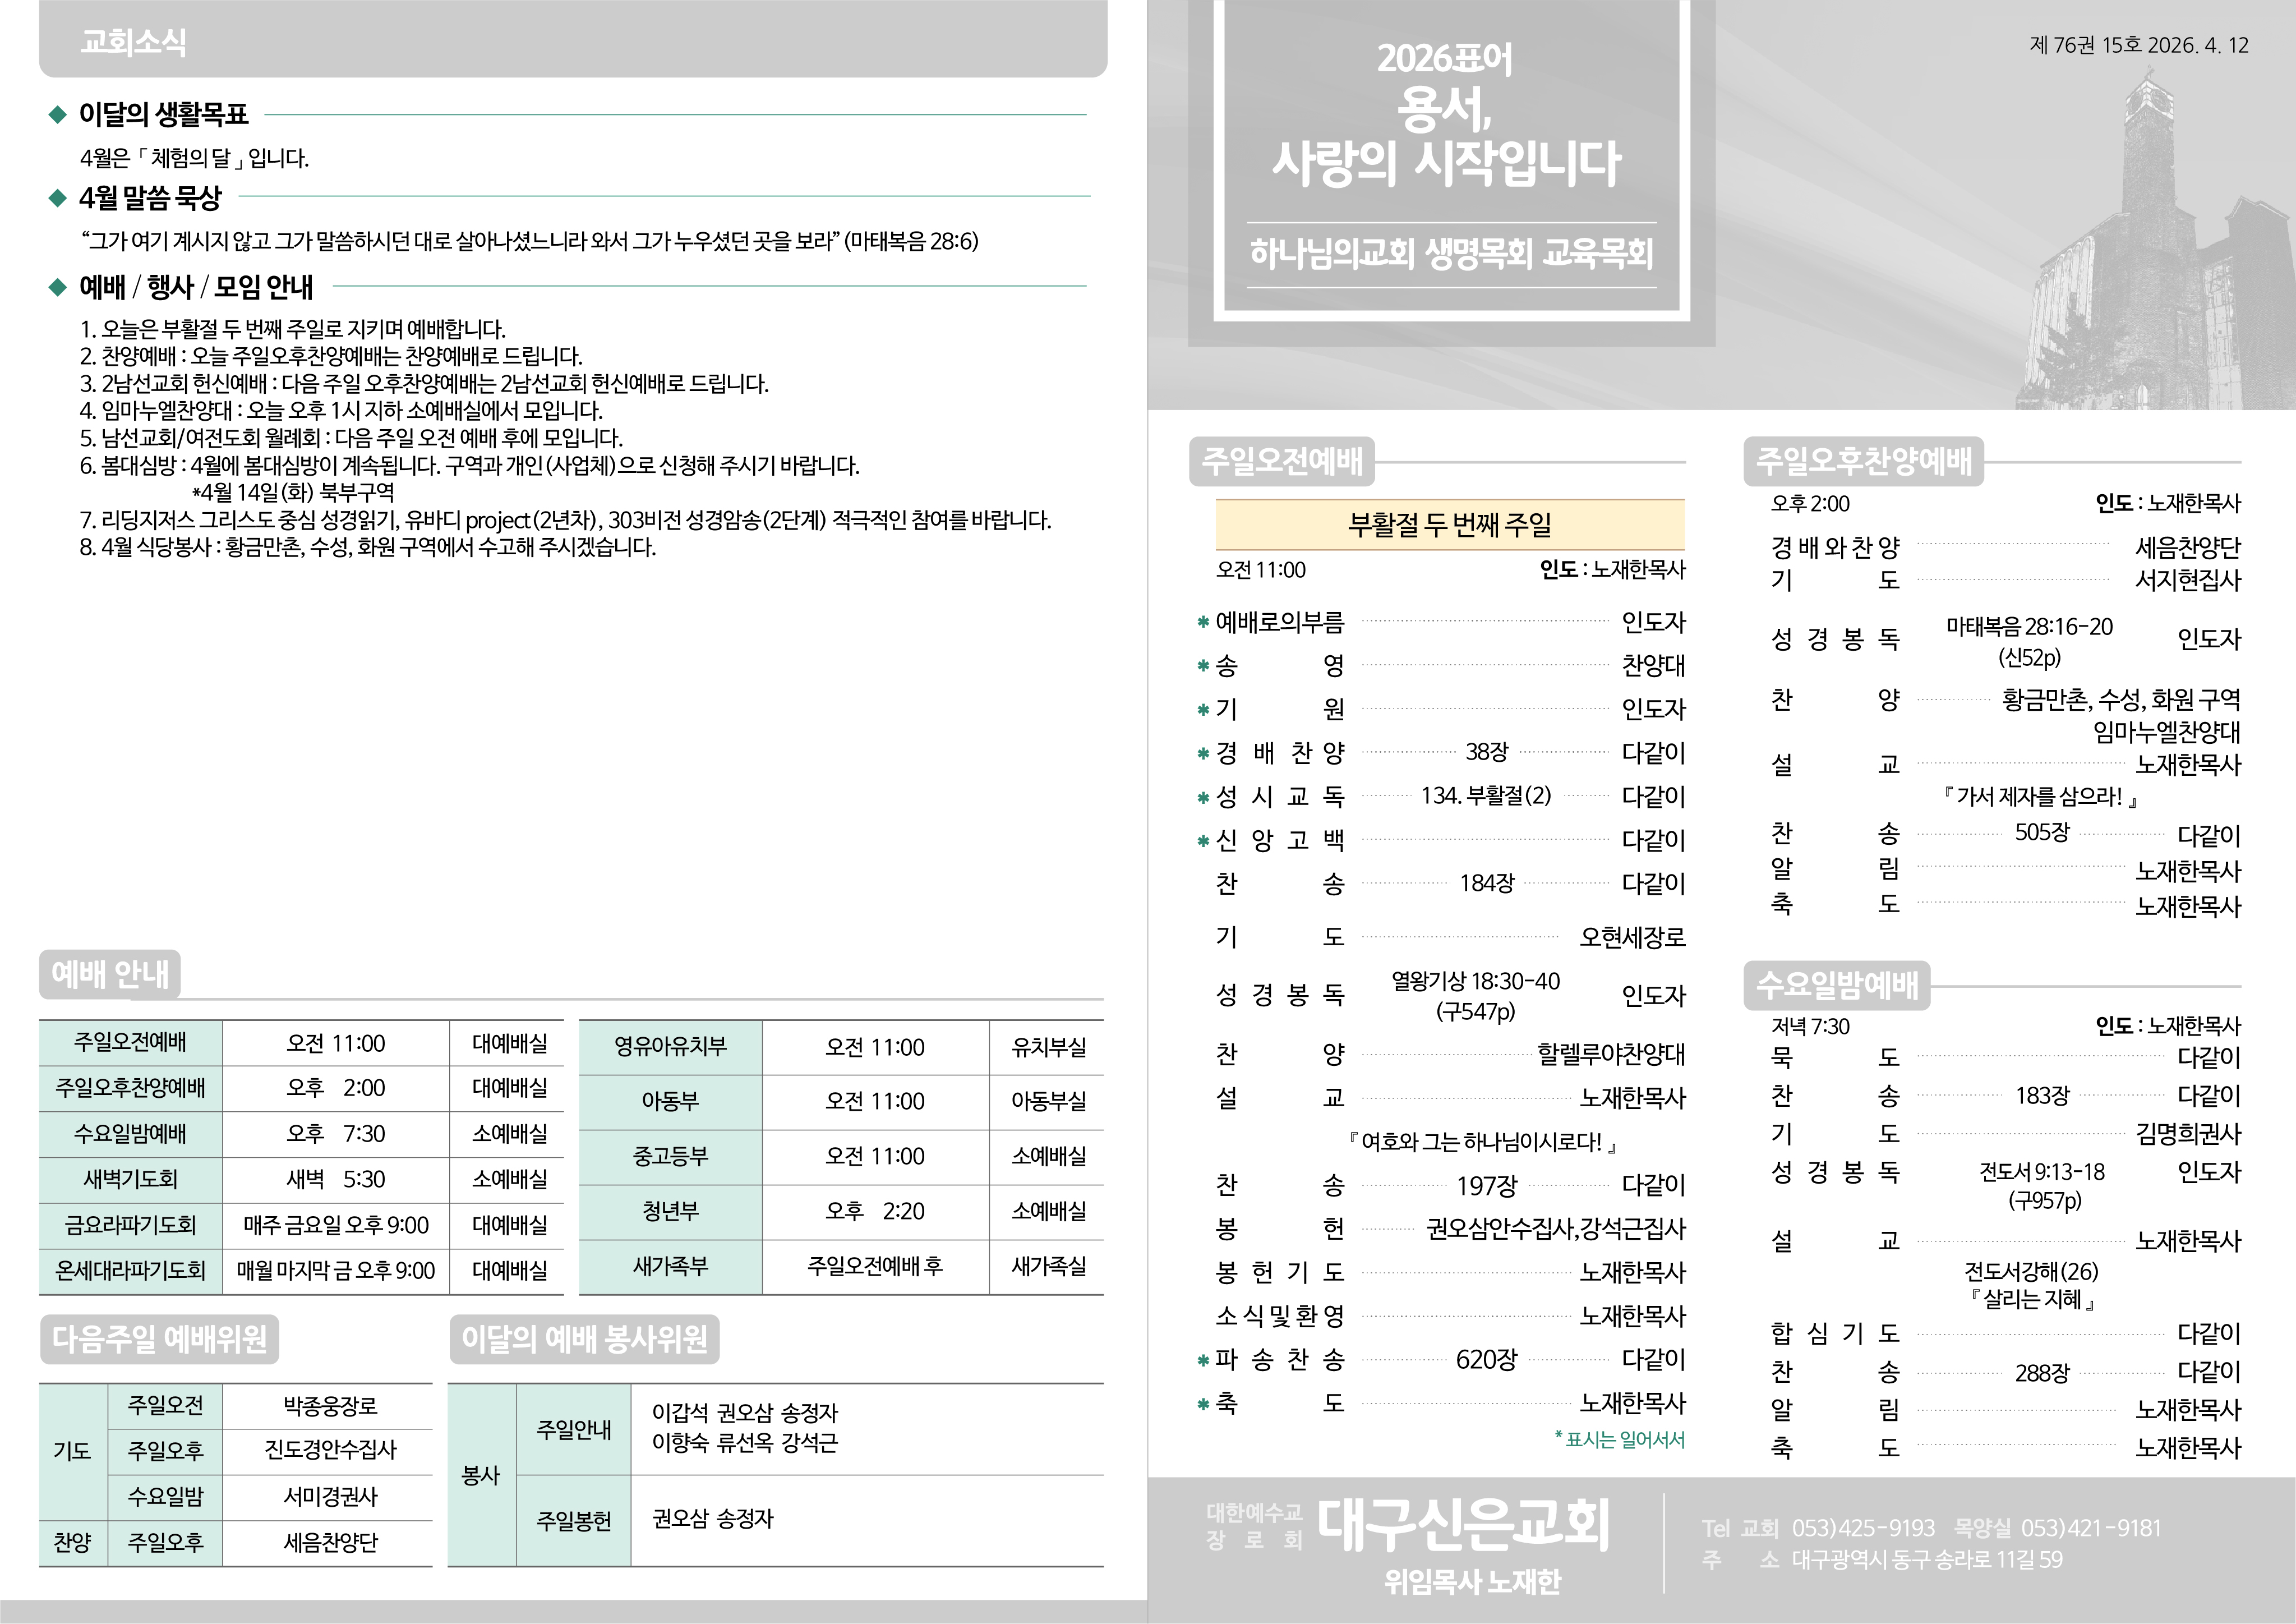Click the asterisk mark before 예배로의부름
2296x1624 pixels.
1203,623
